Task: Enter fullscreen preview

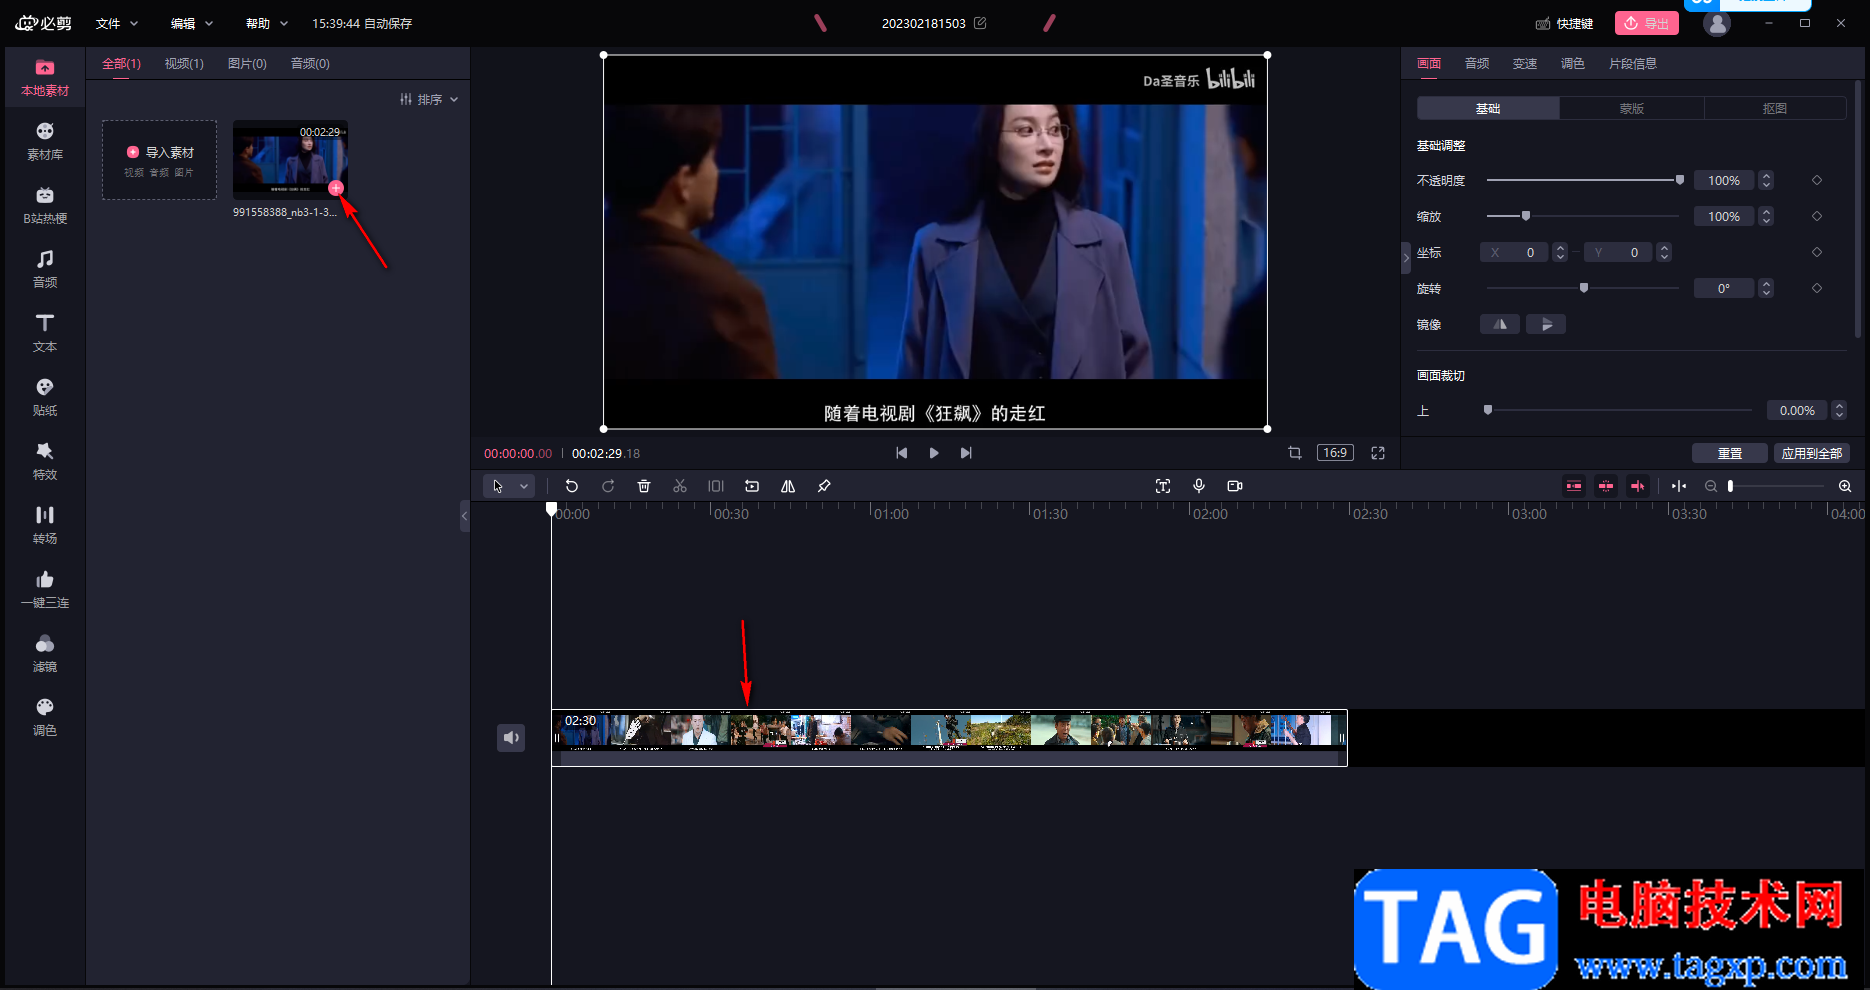Action: [1378, 453]
